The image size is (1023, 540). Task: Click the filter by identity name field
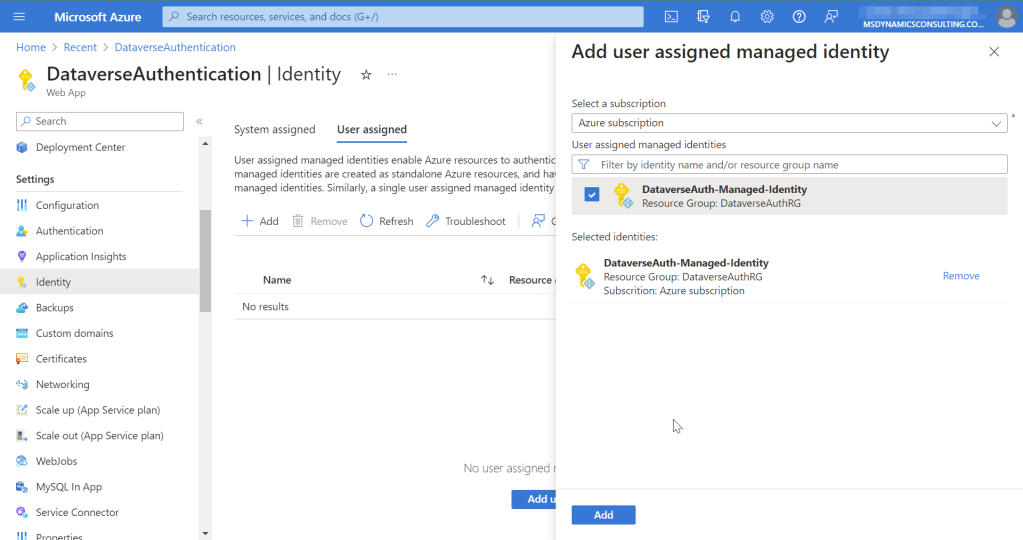tap(788, 165)
